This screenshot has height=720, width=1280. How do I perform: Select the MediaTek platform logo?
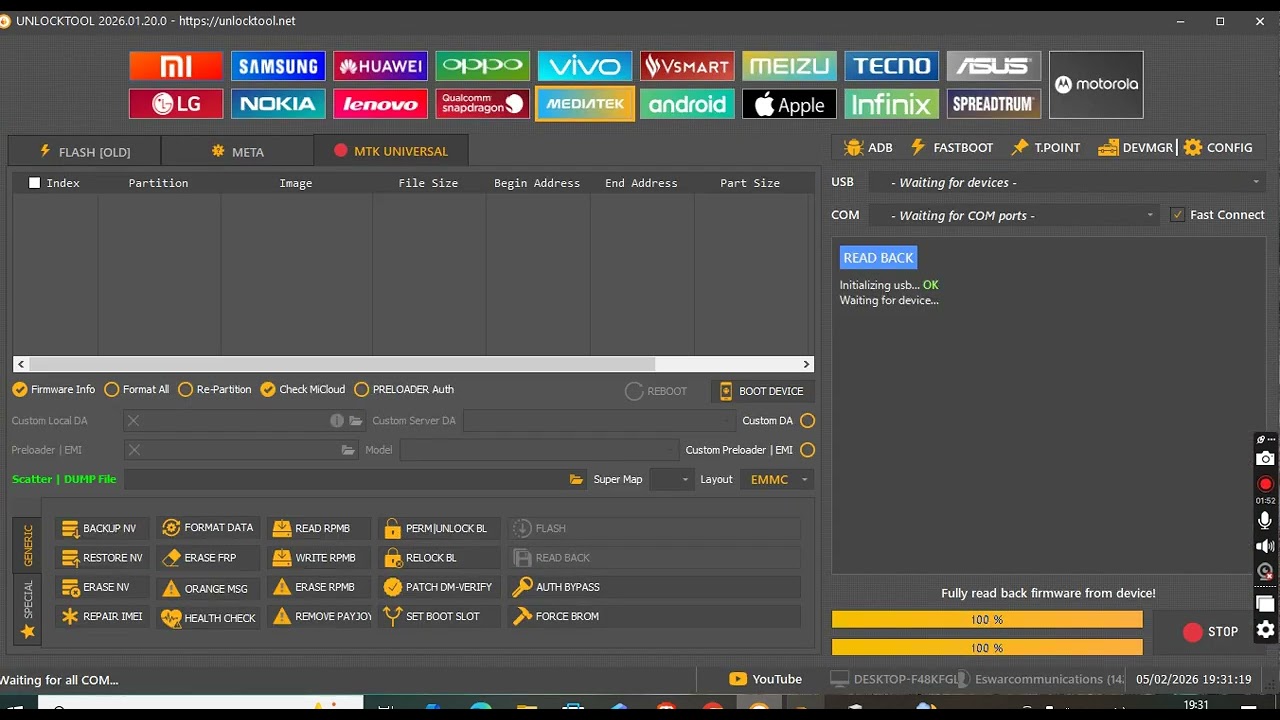tap(585, 104)
